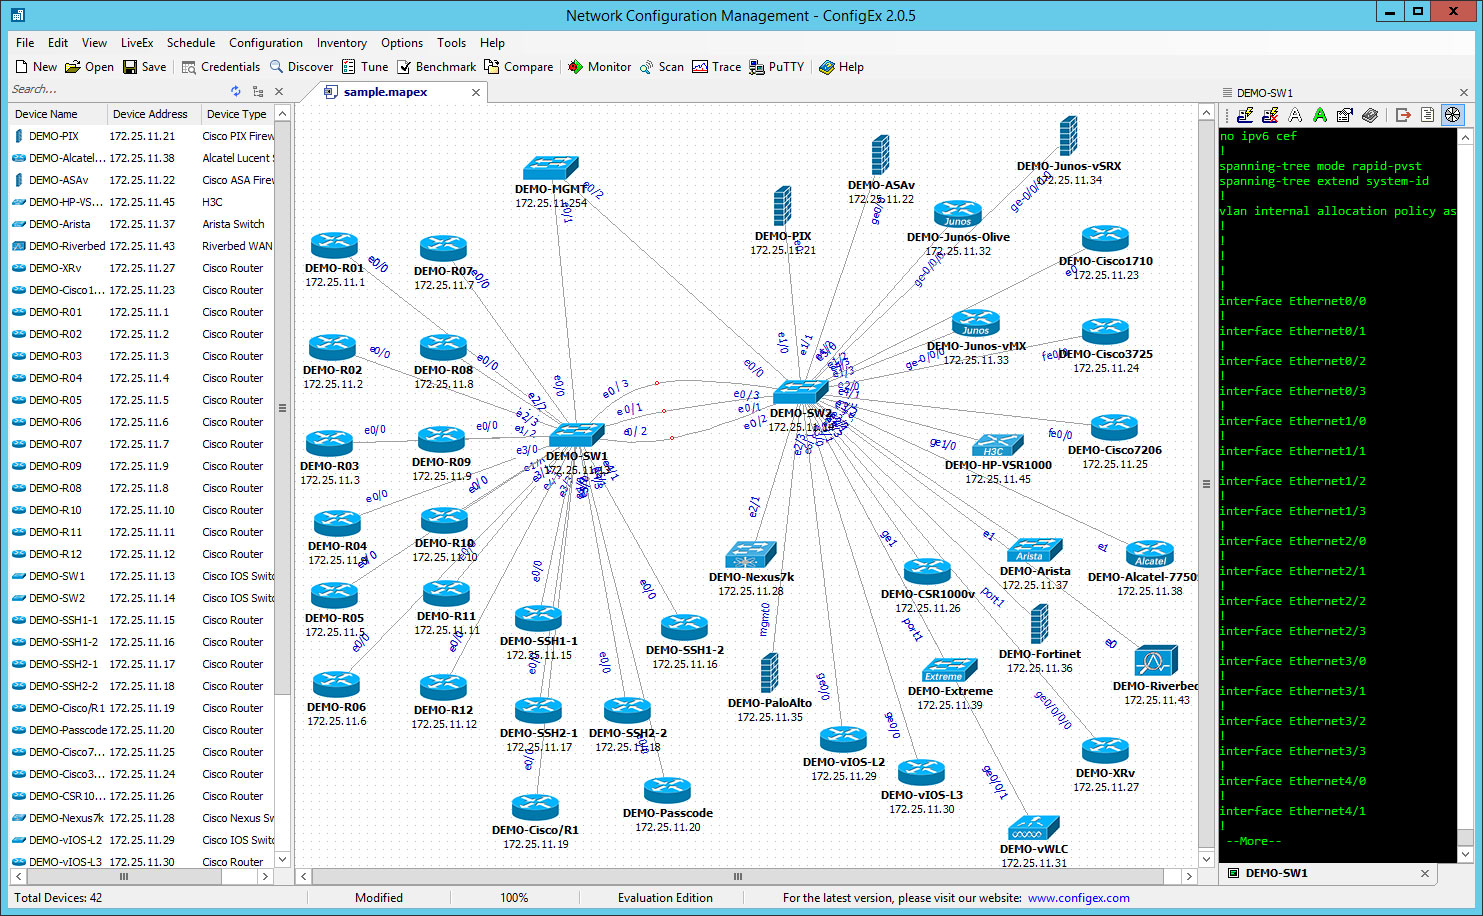
Task: Click the Open folder toolbar button
Action: coord(89,67)
